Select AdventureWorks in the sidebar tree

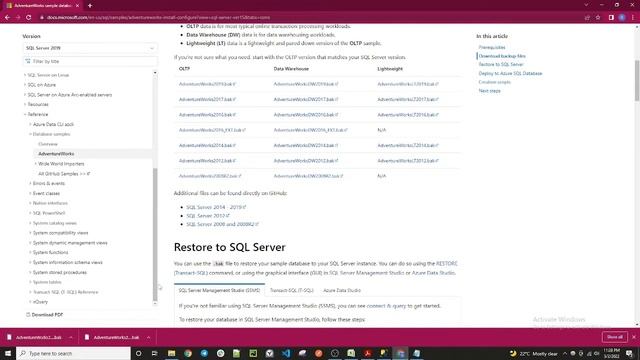pyautogui.click(x=56, y=154)
